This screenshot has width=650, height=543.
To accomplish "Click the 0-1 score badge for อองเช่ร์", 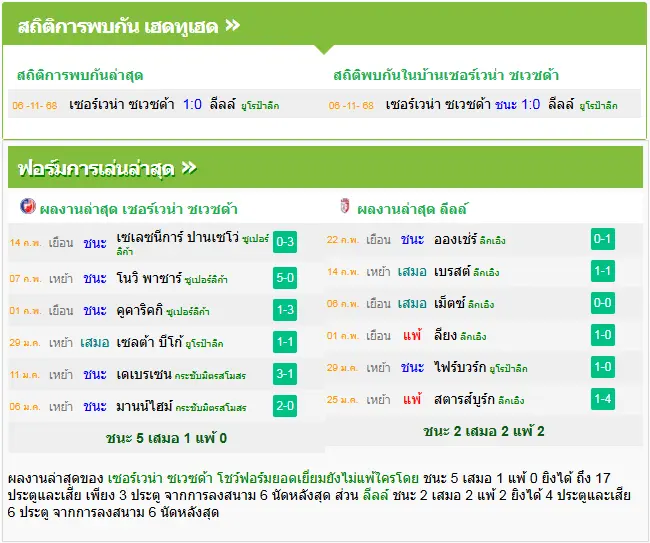I will (x=602, y=239).
